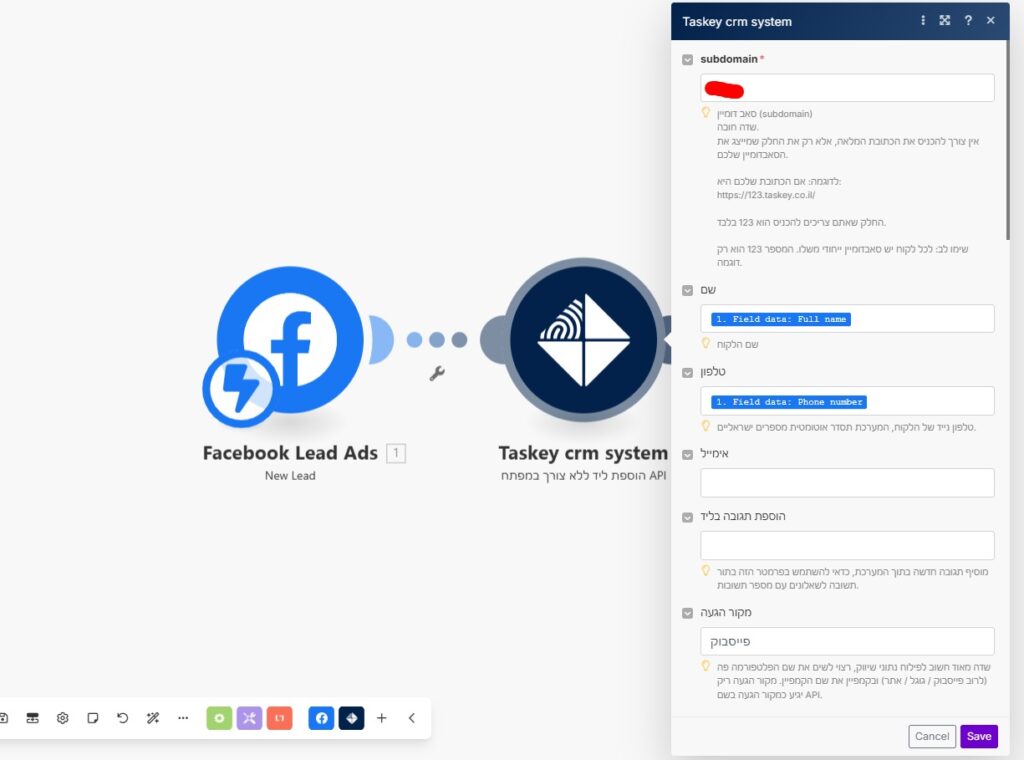The height and width of the screenshot is (760, 1024).
Task: Open the more options ellipsis in toolbar
Action: click(183, 718)
